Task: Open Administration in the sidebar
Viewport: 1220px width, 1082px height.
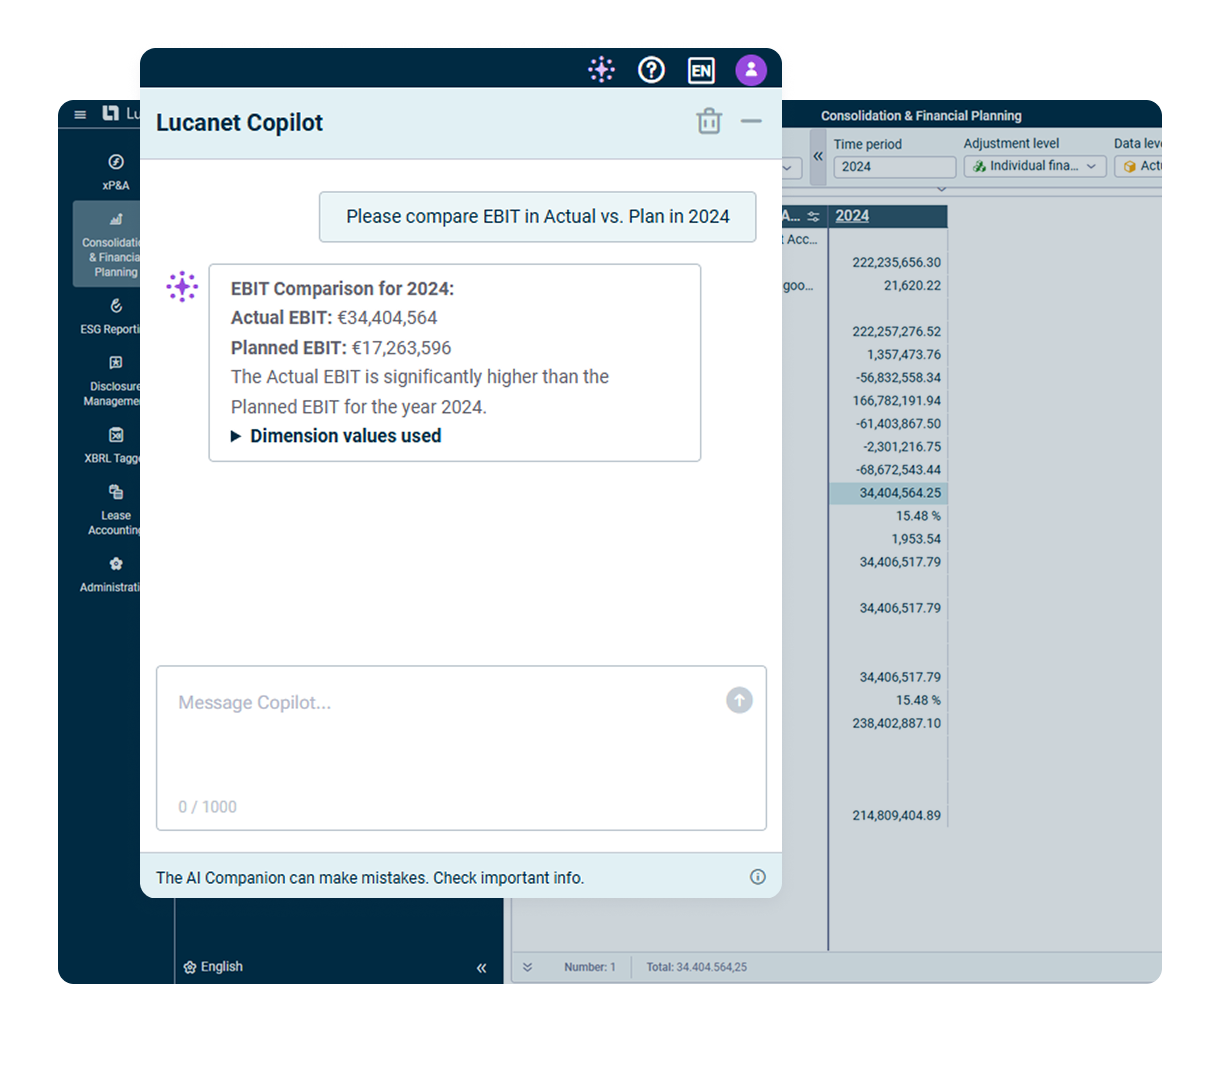Action: [x=116, y=574]
